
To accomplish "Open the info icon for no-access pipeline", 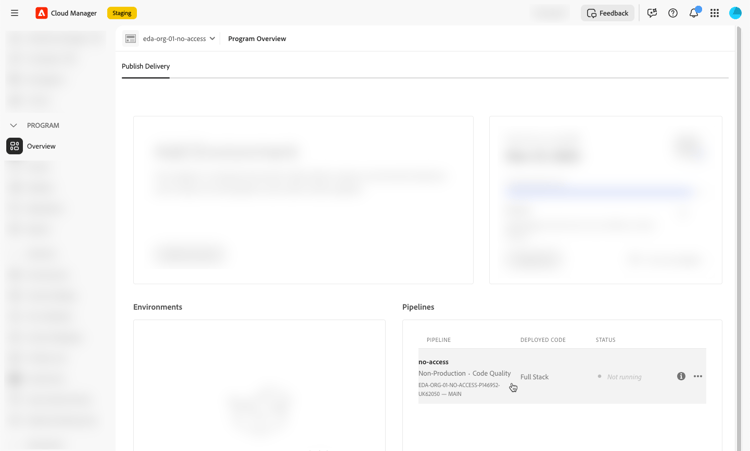I will point(681,376).
